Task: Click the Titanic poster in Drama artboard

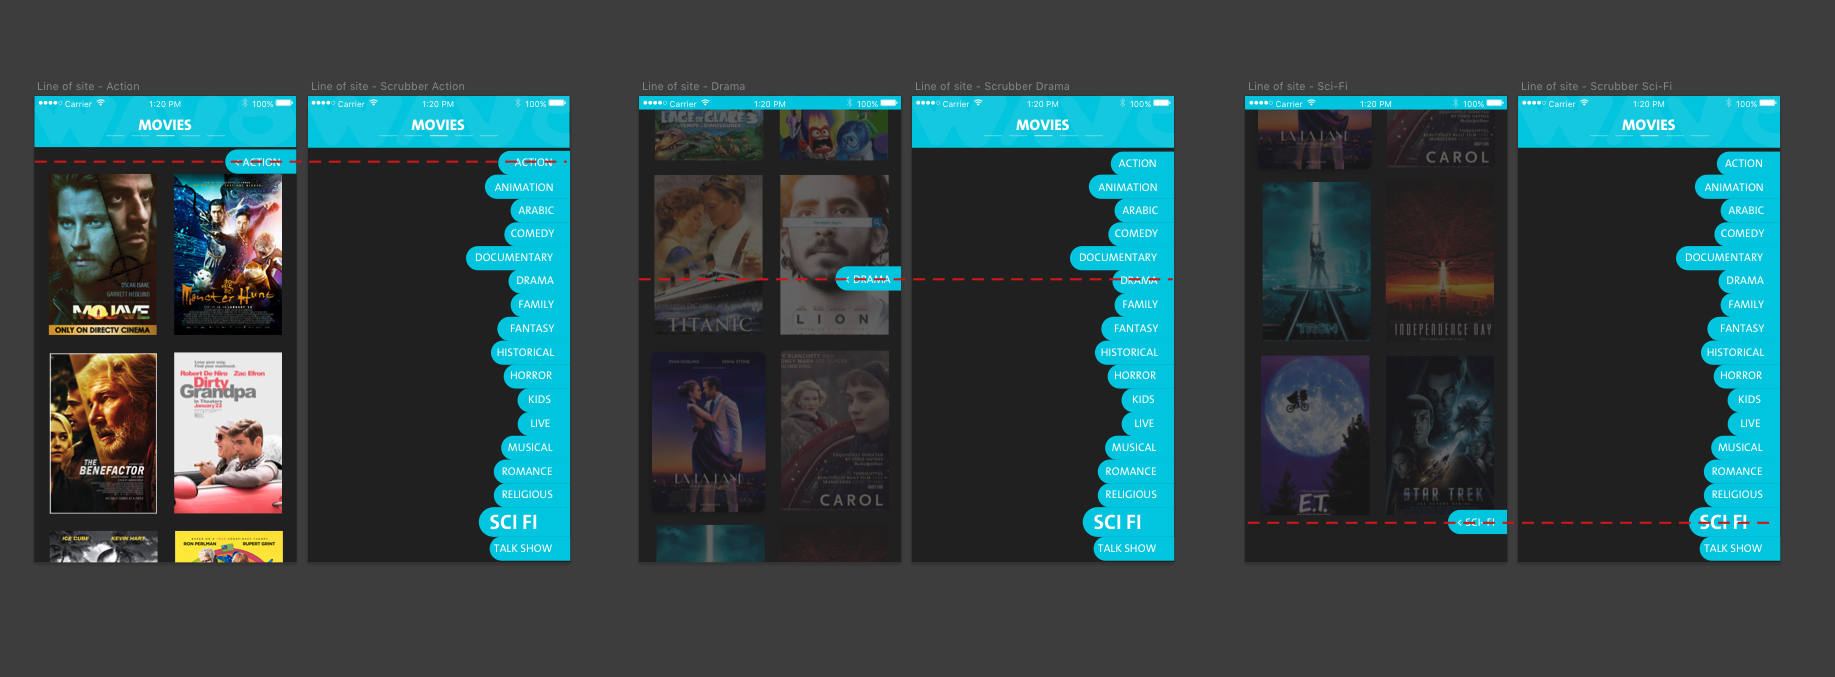Action: (x=709, y=255)
